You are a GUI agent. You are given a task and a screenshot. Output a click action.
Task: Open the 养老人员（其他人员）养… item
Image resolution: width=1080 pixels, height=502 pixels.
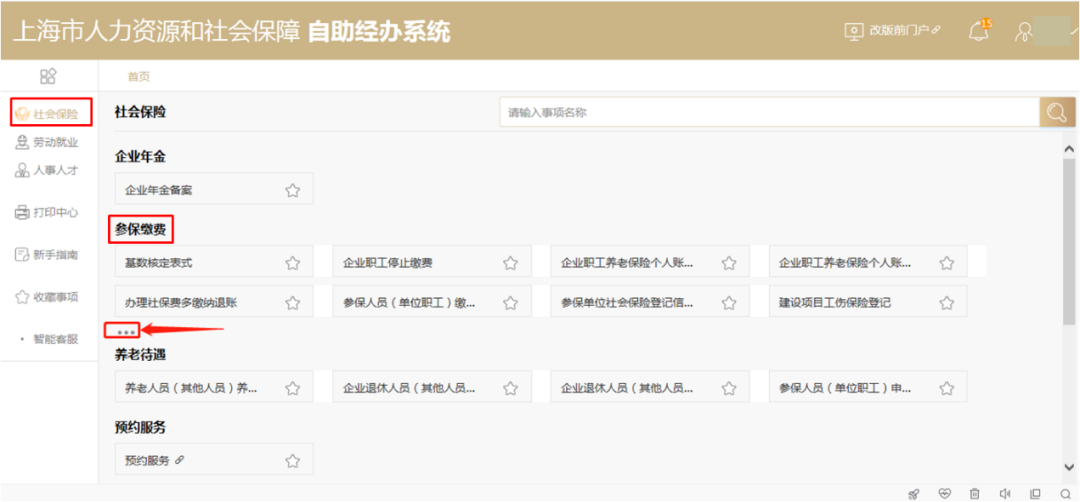pos(214,387)
